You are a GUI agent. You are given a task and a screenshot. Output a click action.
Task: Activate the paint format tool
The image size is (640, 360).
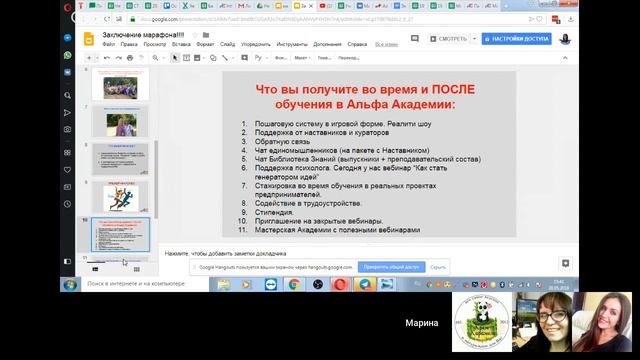click(141, 58)
